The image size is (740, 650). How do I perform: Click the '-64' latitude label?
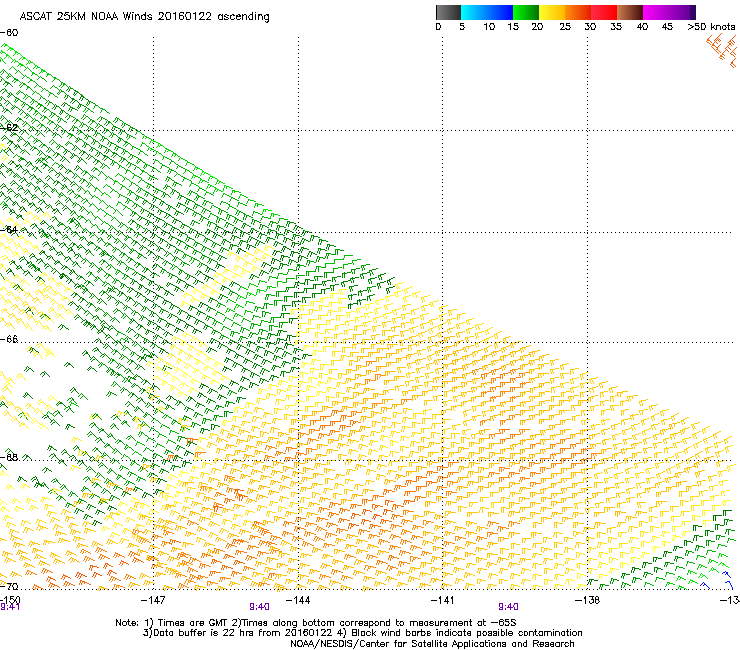9,230
